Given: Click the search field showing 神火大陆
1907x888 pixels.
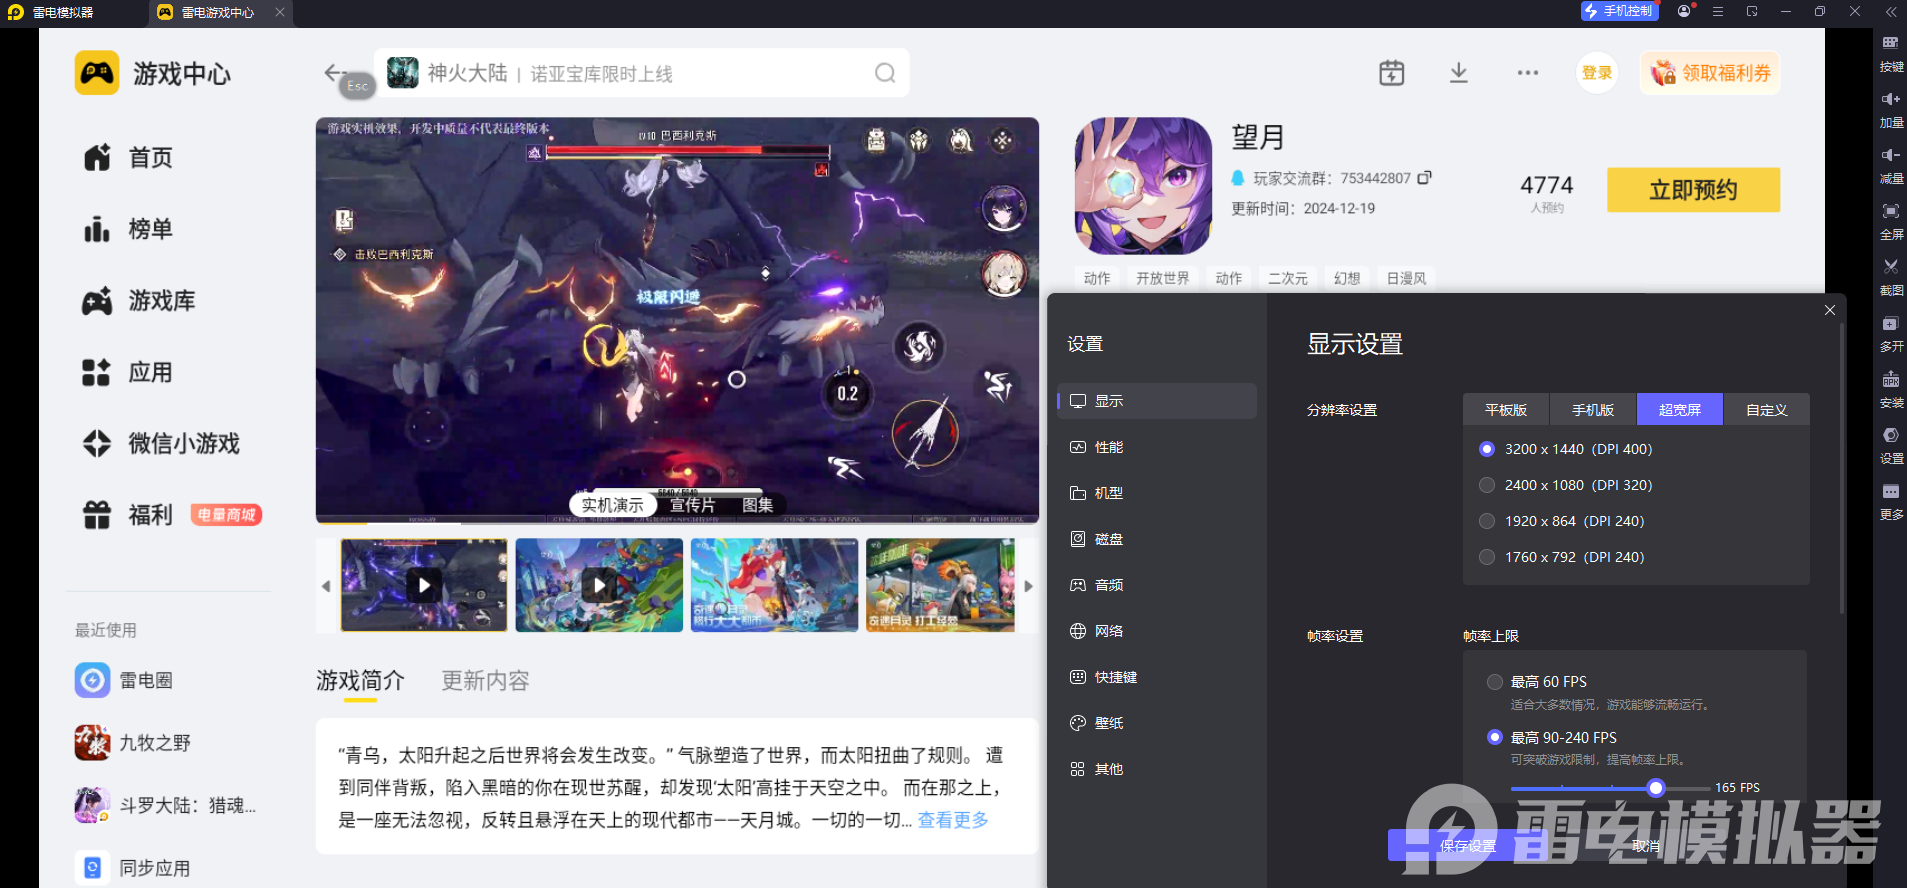Looking at the screenshot, I should click(642, 73).
